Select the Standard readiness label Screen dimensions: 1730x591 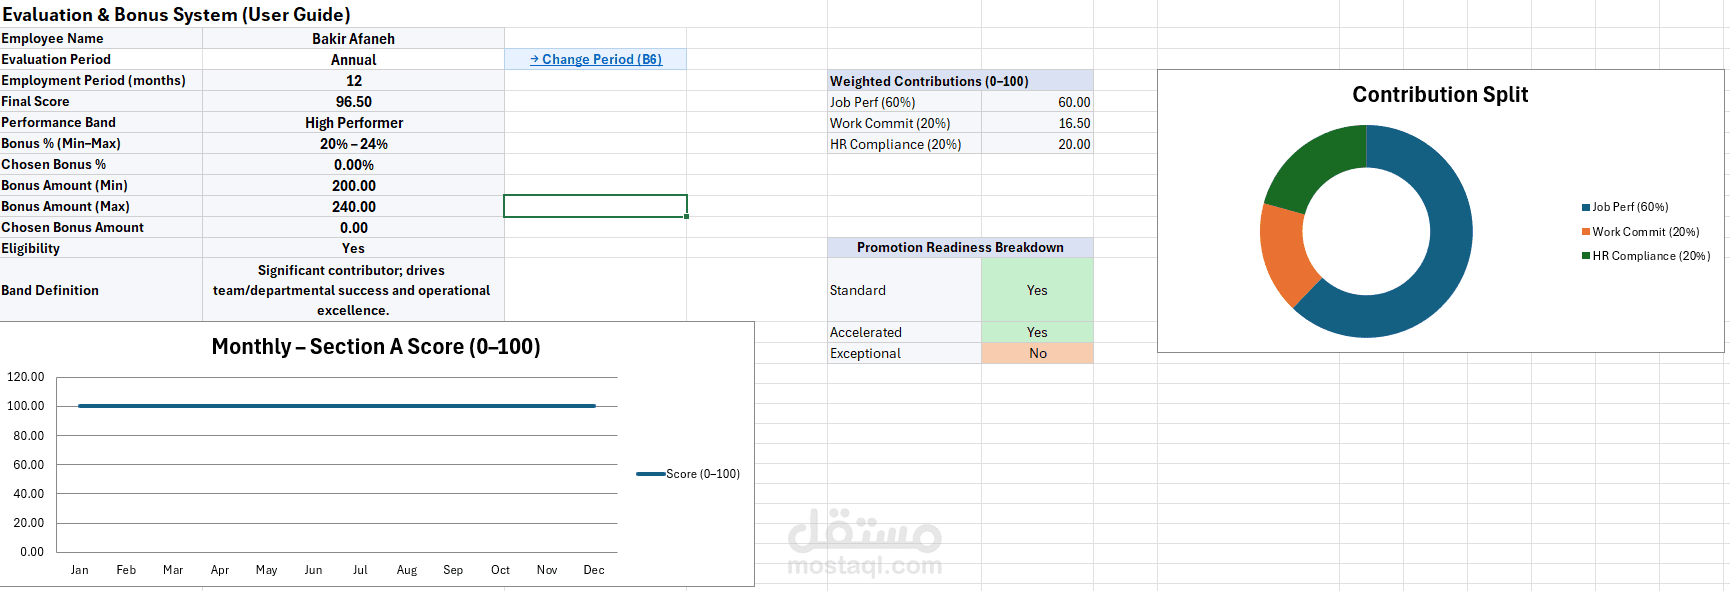[x=904, y=290]
